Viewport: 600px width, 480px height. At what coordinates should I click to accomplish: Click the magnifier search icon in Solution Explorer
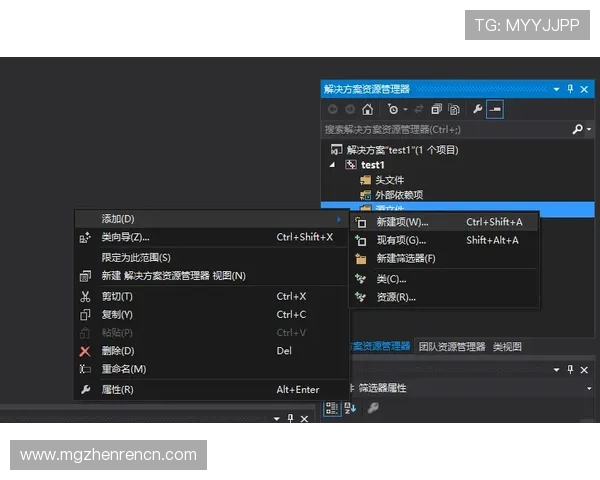[x=577, y=129]
